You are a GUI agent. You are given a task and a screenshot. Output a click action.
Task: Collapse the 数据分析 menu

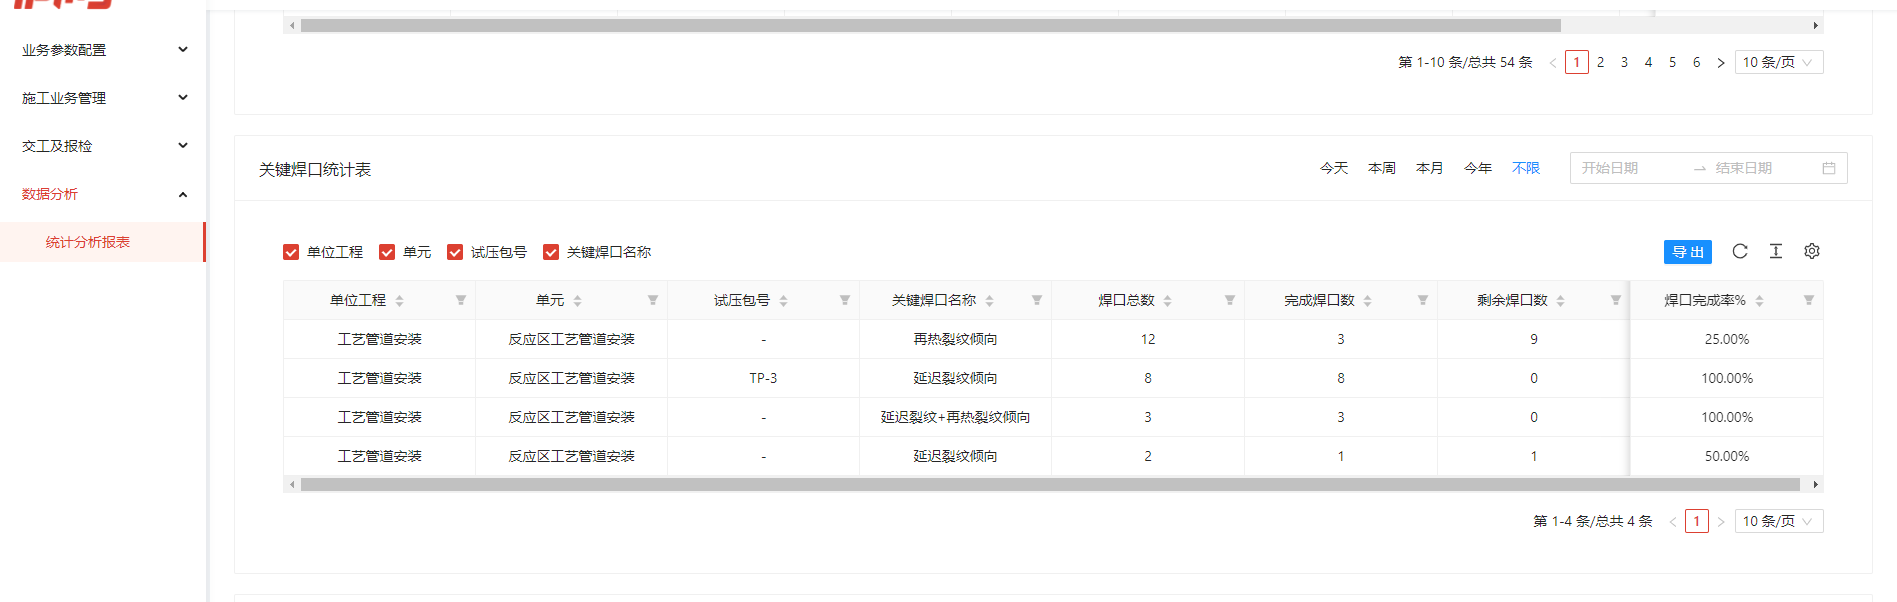(x=102, y=194)
